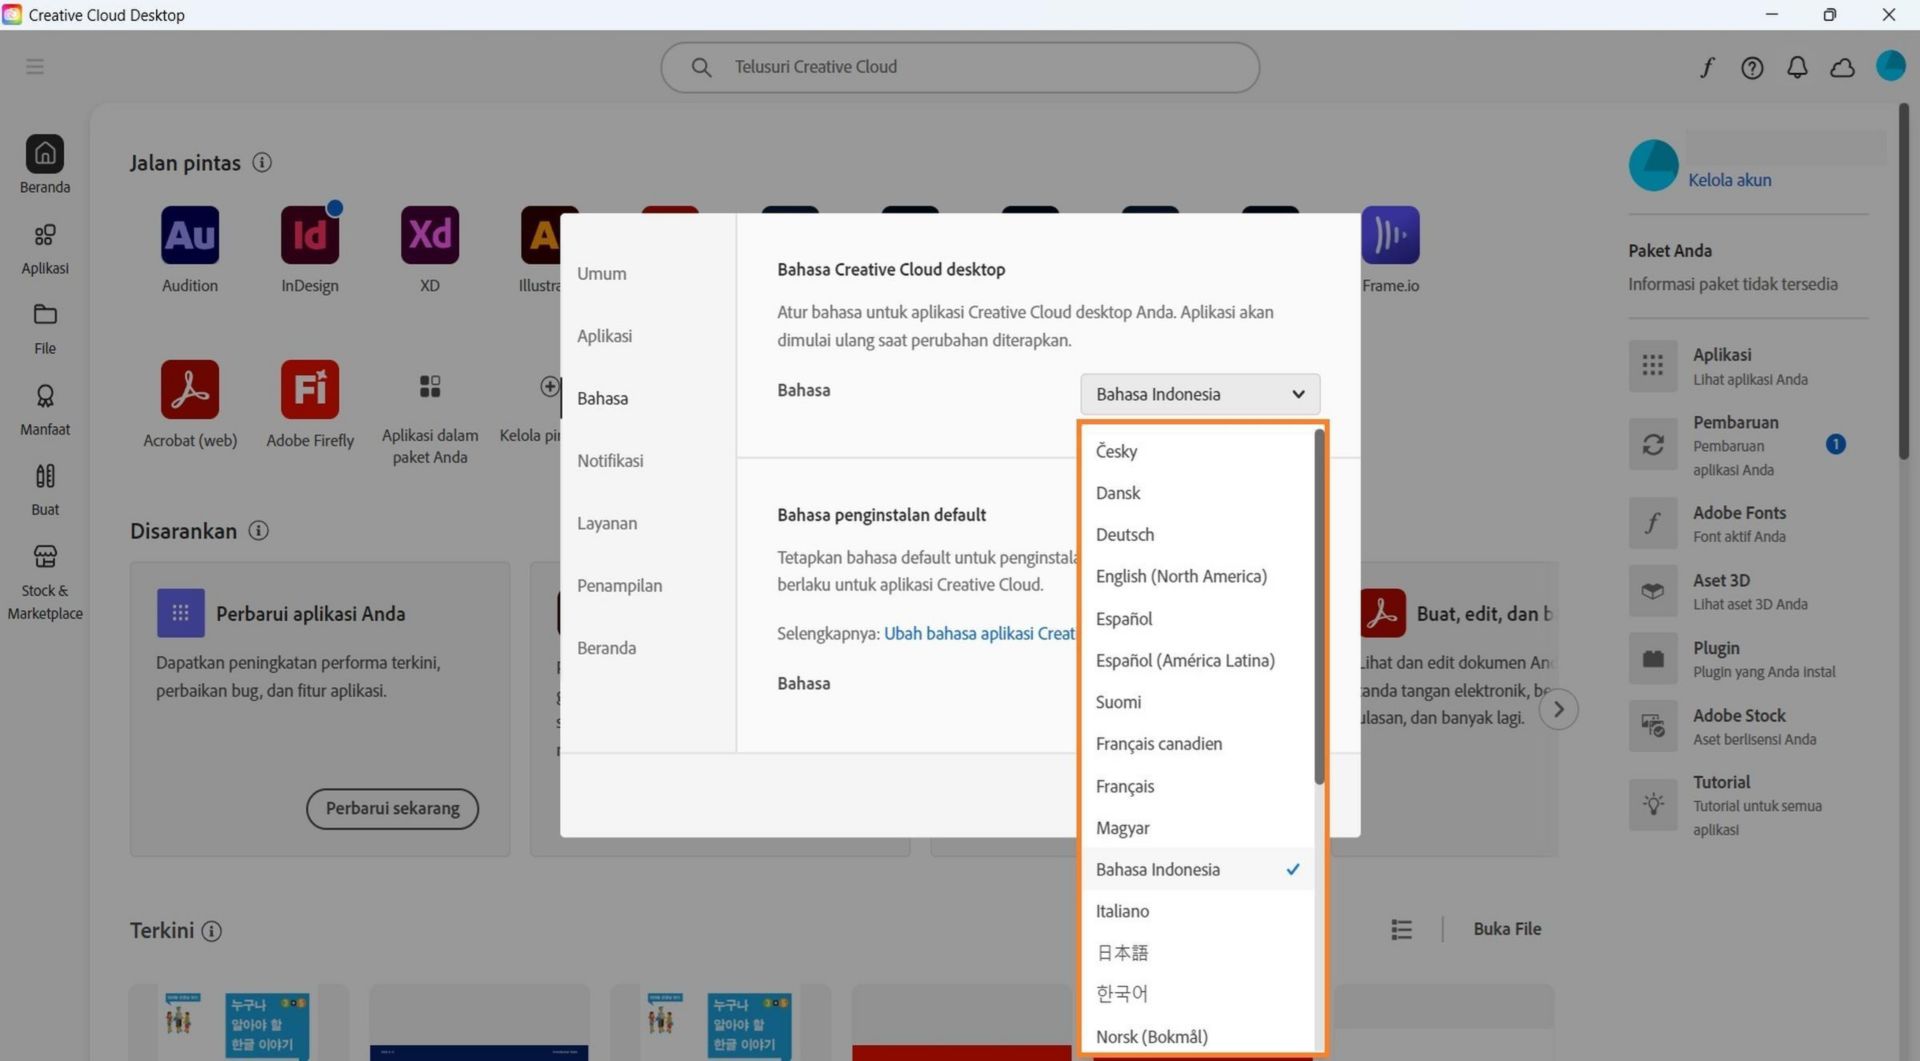The width and height of the screenshot is (1920, 1061).
Task: Open the Help question mark icon
Action: click(x=1752, y=67)
